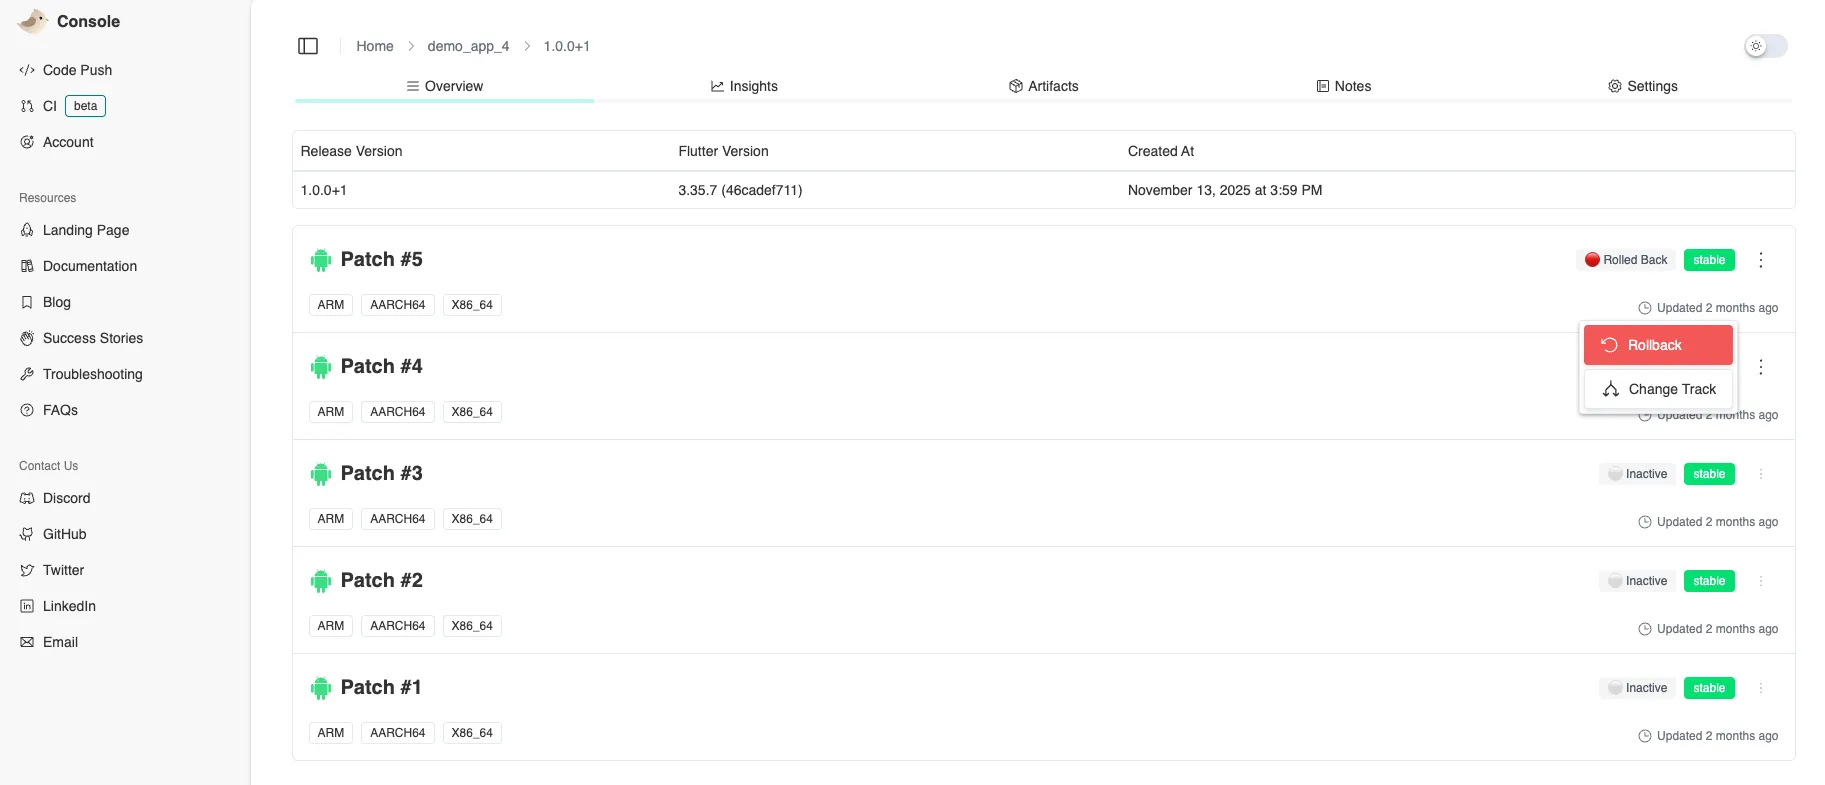Image resolution: width=1825 pixels, height=785 pixels.
Task: Click X86_64 tag under Patch #3
Action: tap(472, 519)
